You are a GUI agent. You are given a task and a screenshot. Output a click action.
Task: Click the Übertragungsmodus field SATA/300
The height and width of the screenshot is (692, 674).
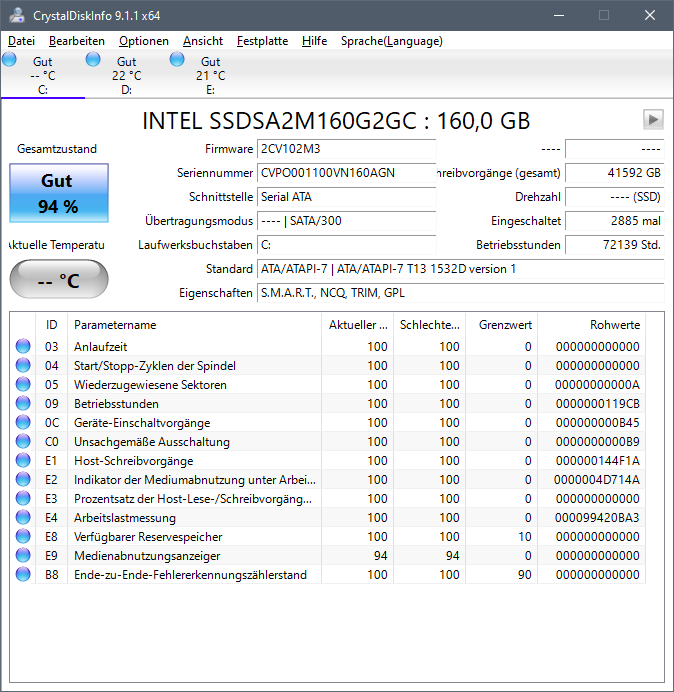click(x=346, y=221)
